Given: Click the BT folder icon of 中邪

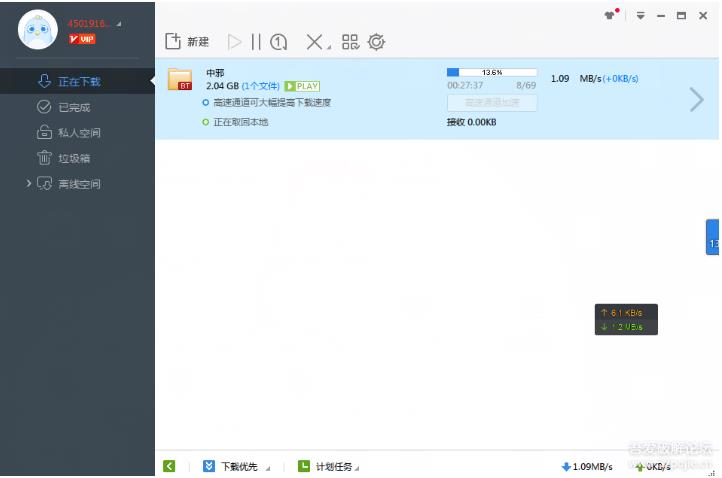Looking at the screenshot, I should click(x=180, y=79).
